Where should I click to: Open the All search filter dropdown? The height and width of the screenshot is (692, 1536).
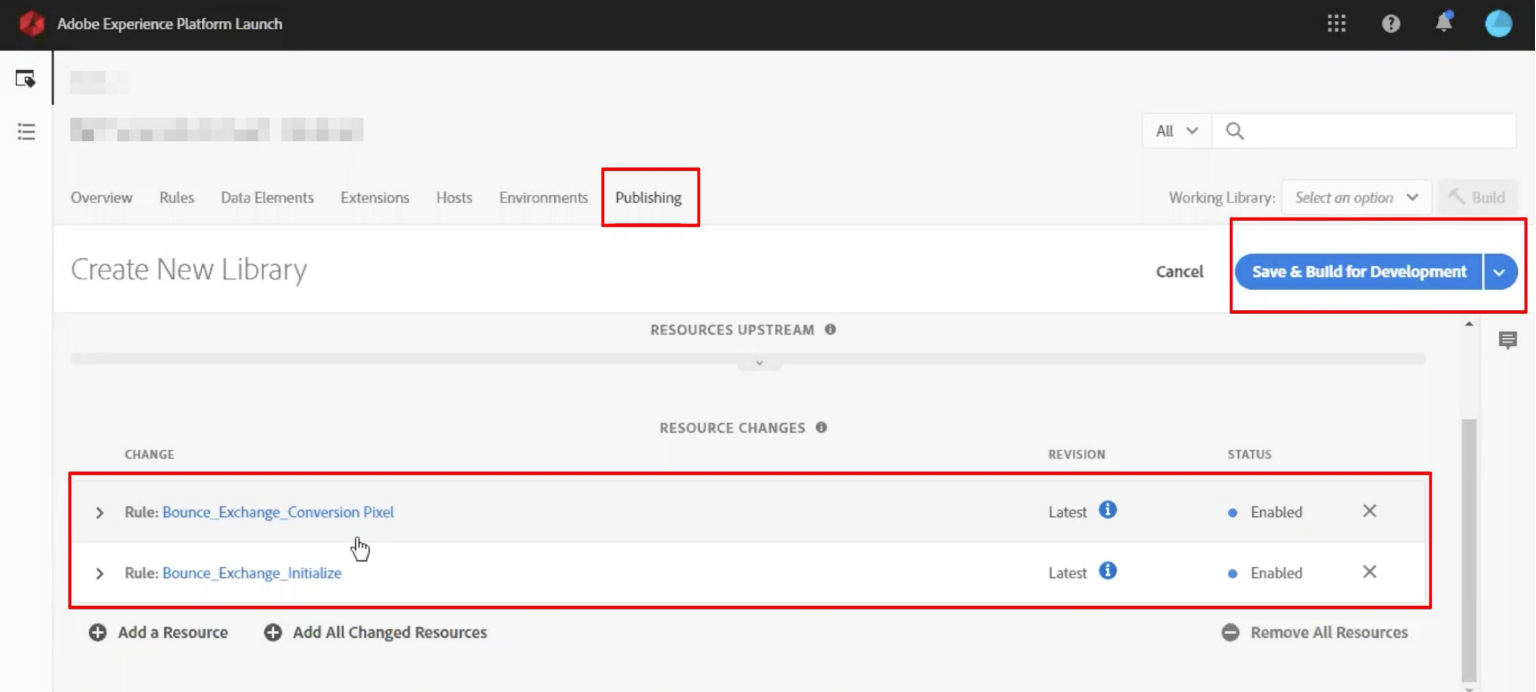[x=1177, y=131]
